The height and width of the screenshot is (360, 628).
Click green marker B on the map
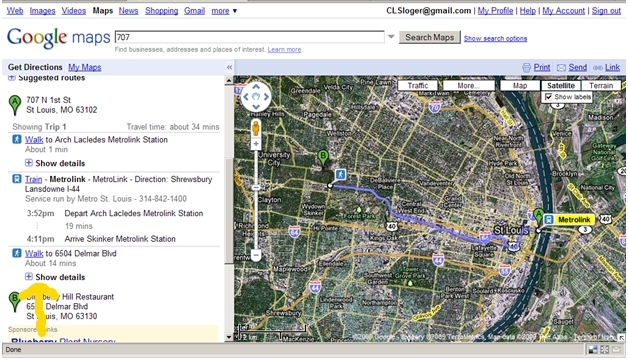(323, 157)
